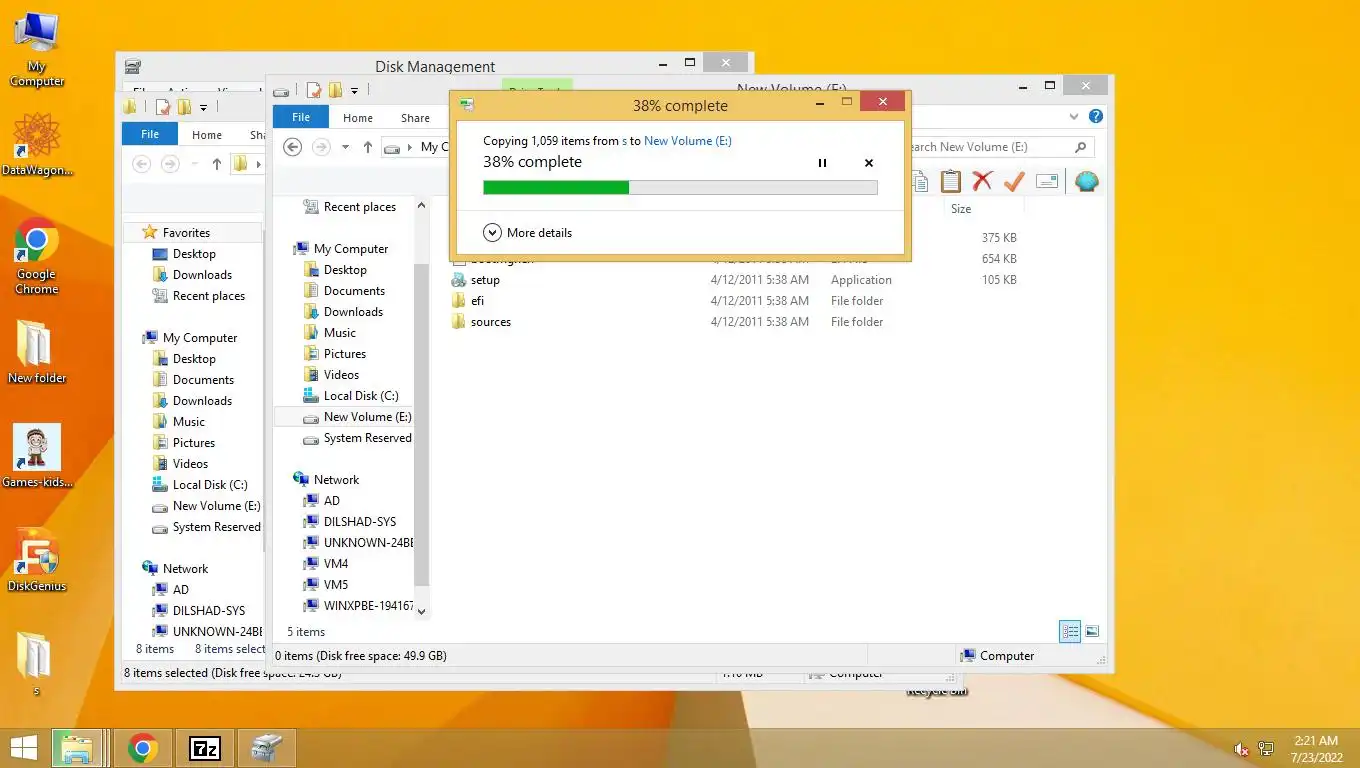
Task: Expand More details in the copy dialog
Action: click(x=528, y=233)
